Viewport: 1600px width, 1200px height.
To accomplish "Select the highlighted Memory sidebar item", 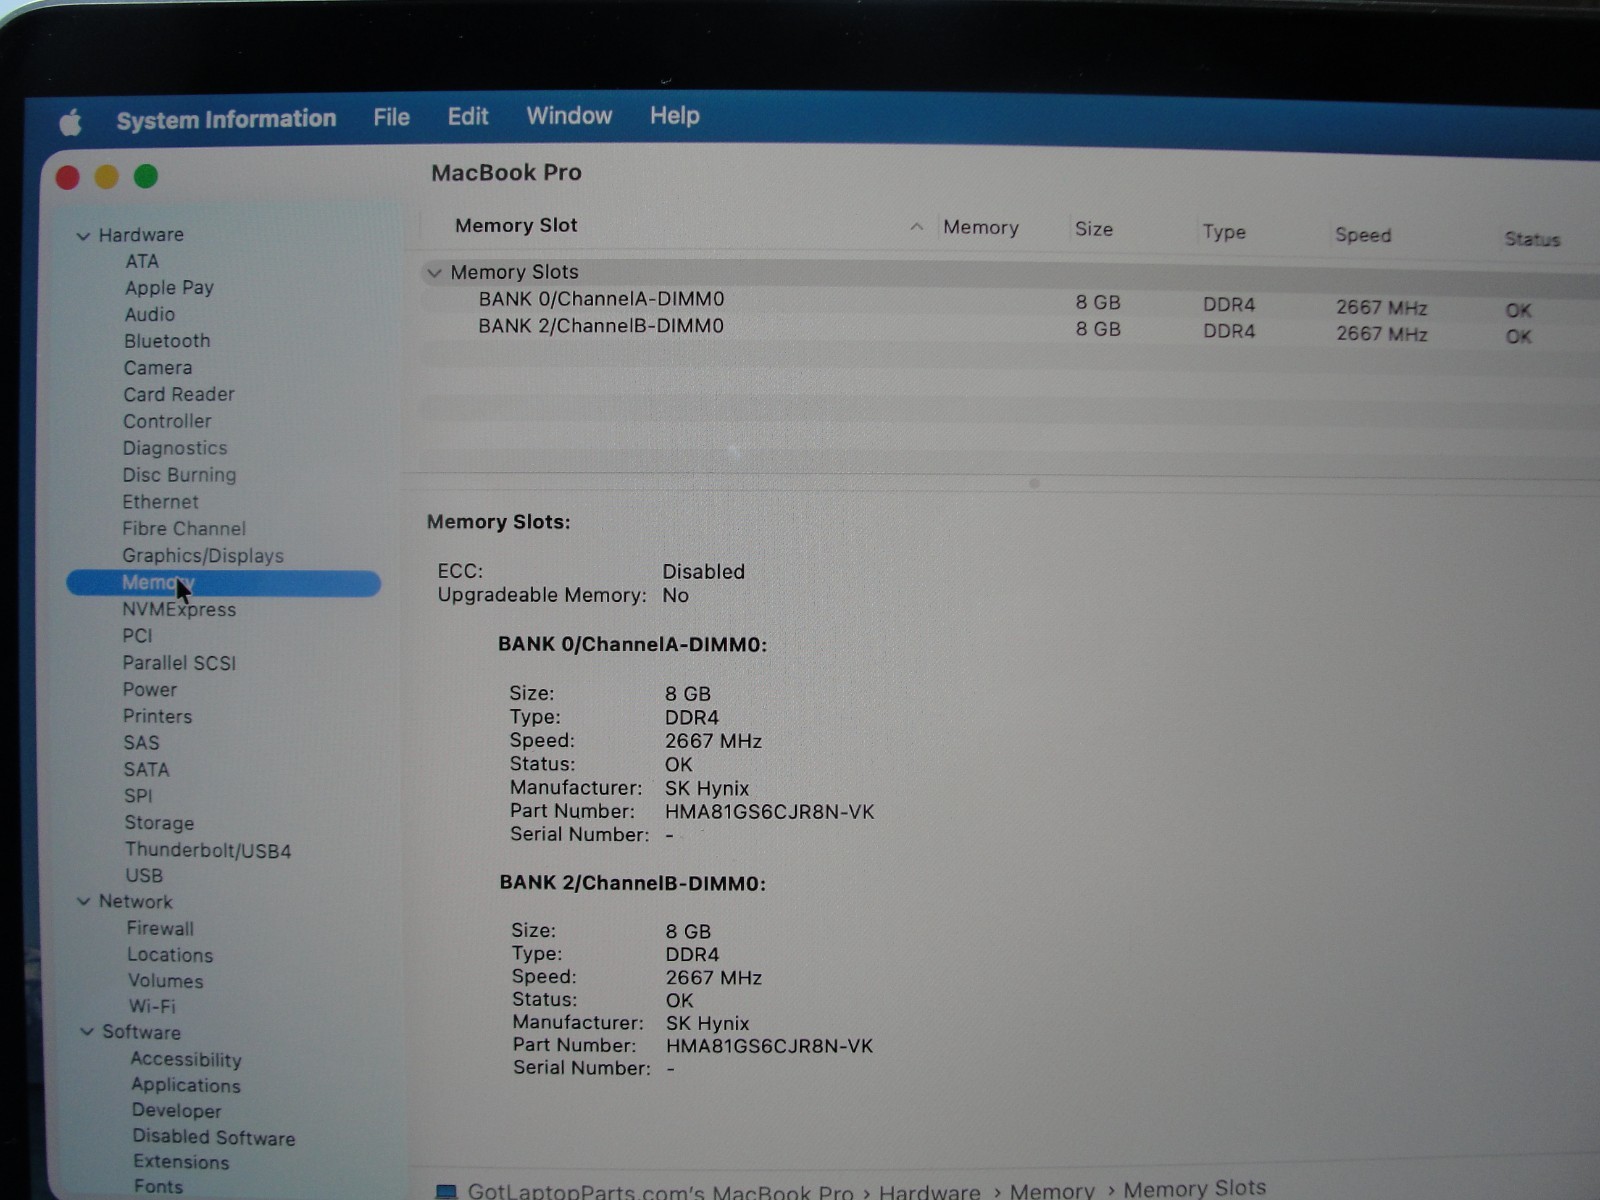I will click(223, 583).
